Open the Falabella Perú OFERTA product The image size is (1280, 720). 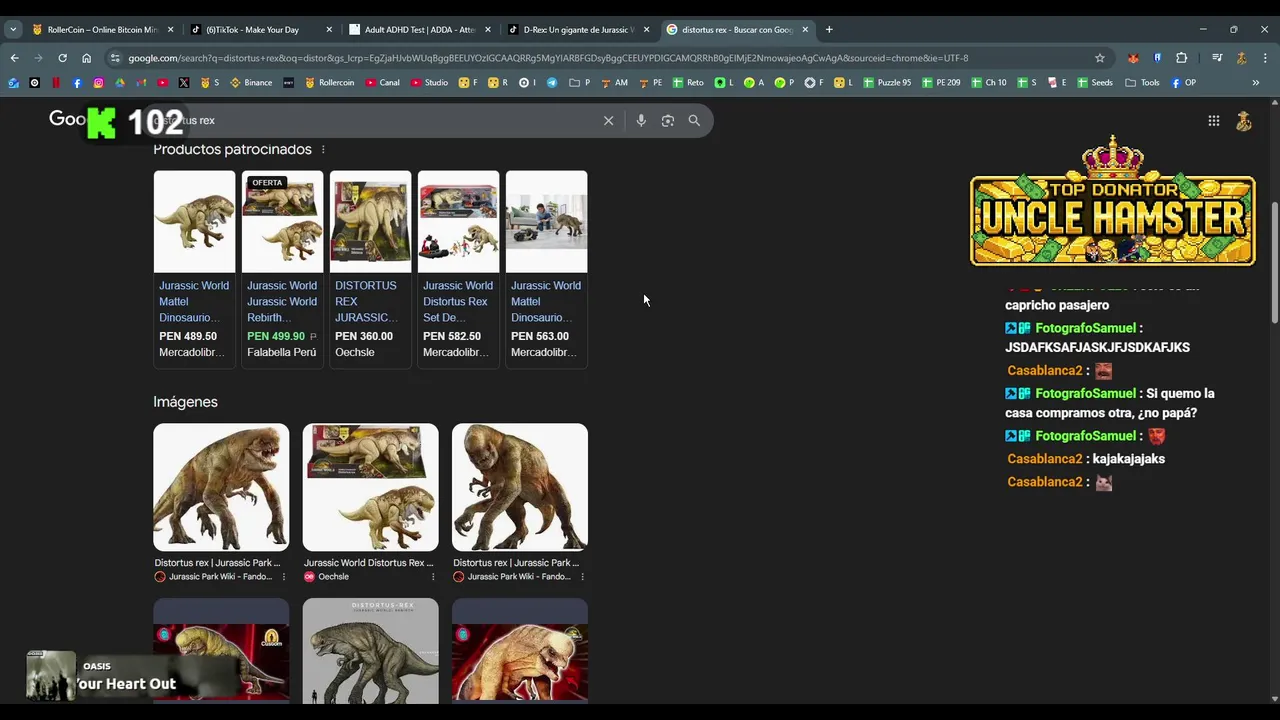(282, 268)
